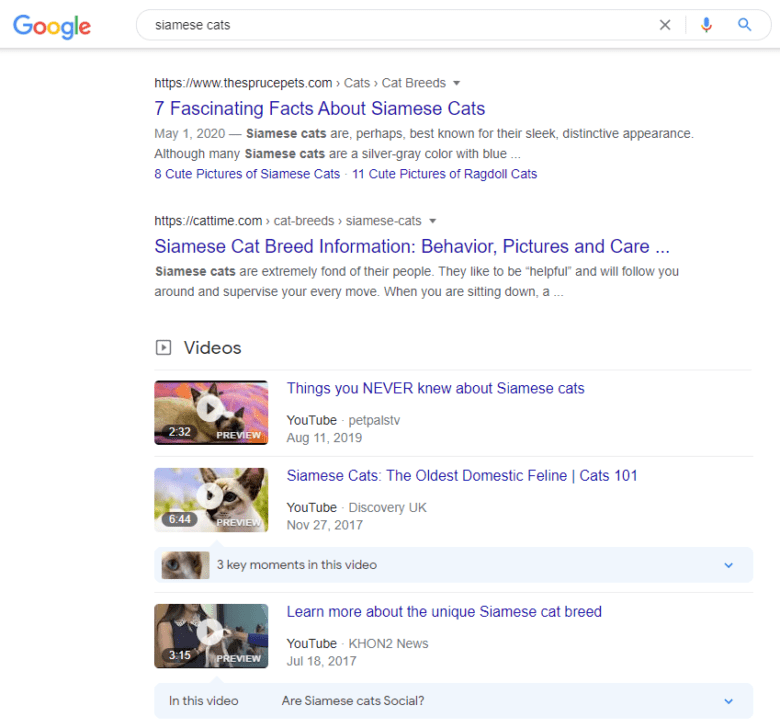This screenshot has height=728, width=780.
Task: Open Things you NEVER knew about Siamese cats
Action: (435, 388)
